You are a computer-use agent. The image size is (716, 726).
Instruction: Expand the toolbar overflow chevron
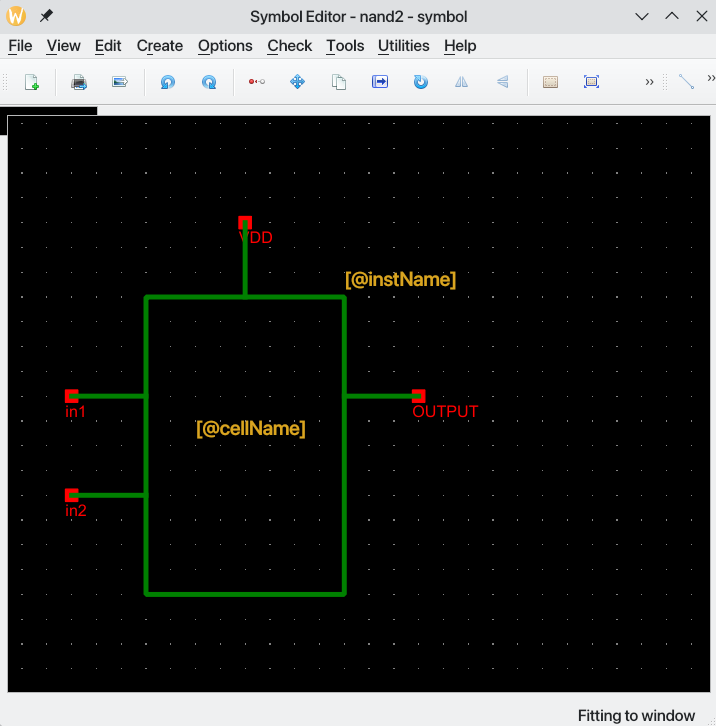650,82
